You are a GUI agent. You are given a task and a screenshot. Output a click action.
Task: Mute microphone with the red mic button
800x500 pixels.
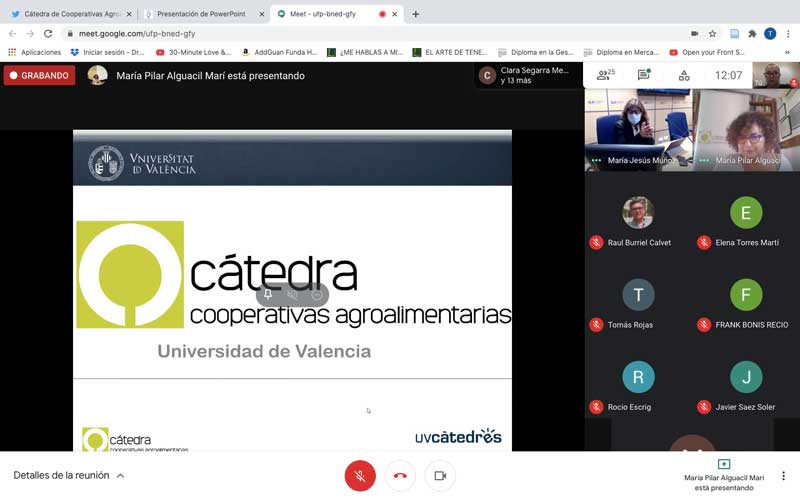[360, 476]
